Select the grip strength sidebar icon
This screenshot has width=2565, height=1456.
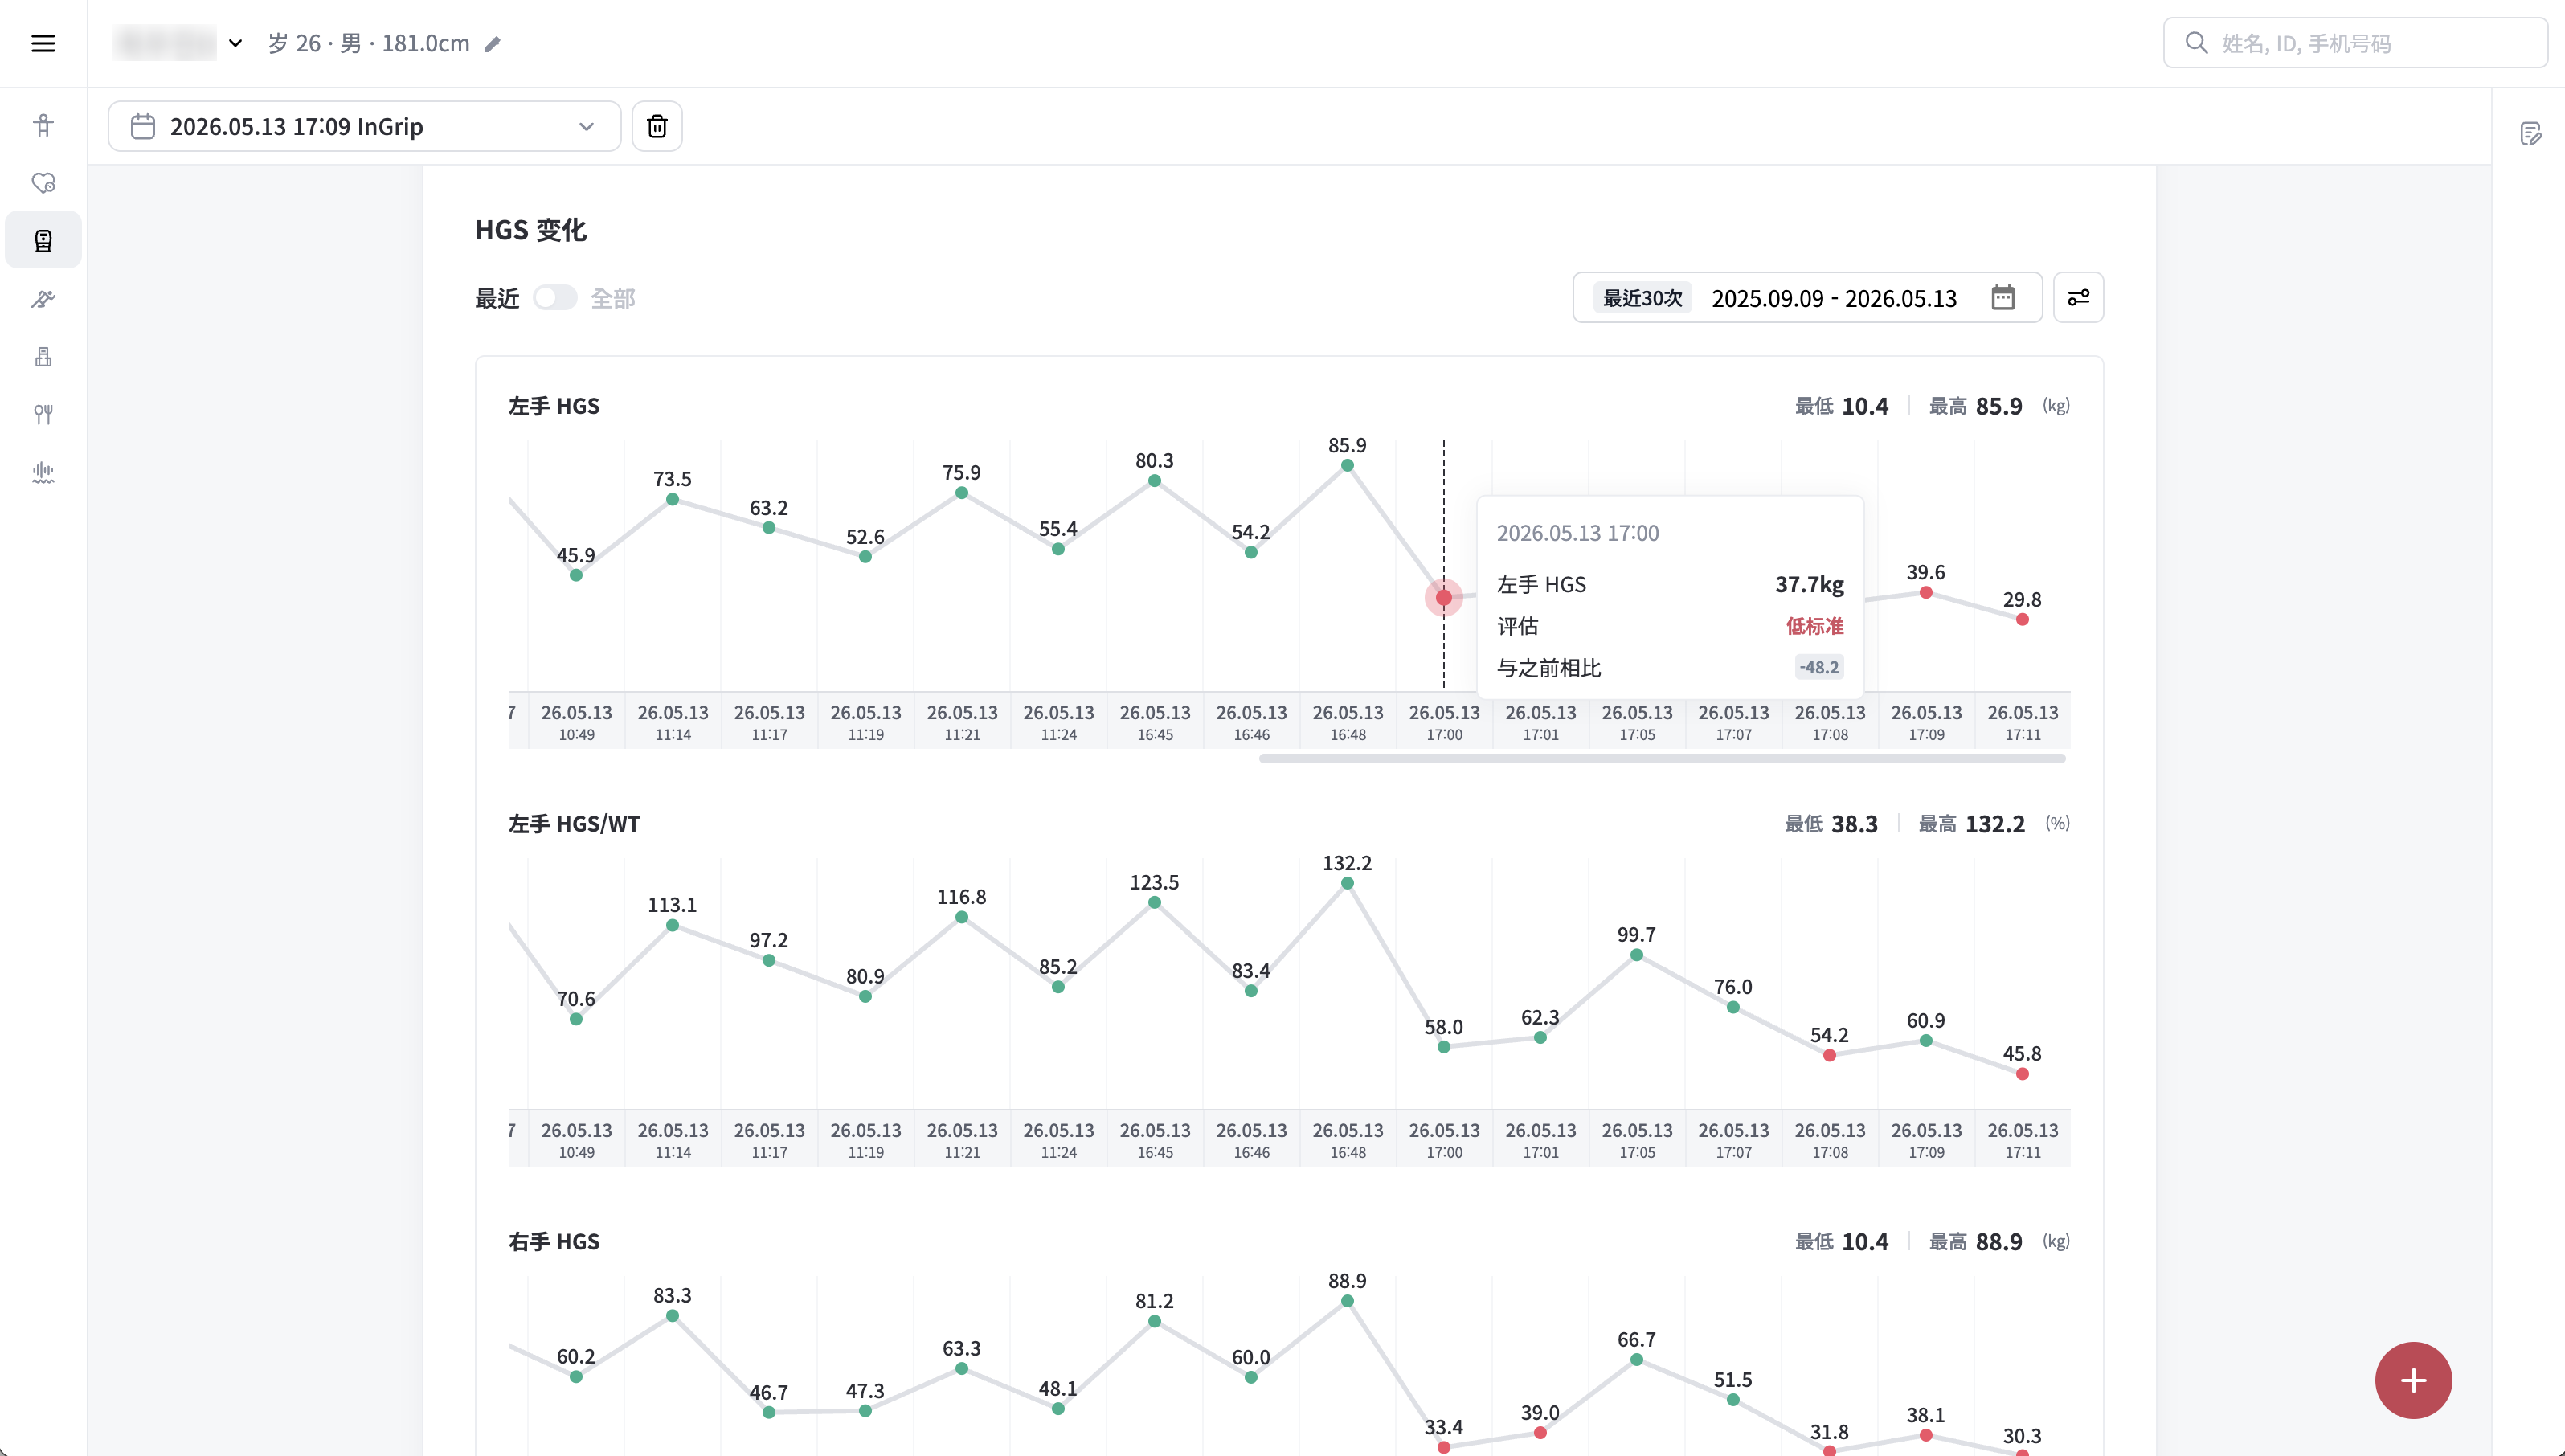point(43,240)
